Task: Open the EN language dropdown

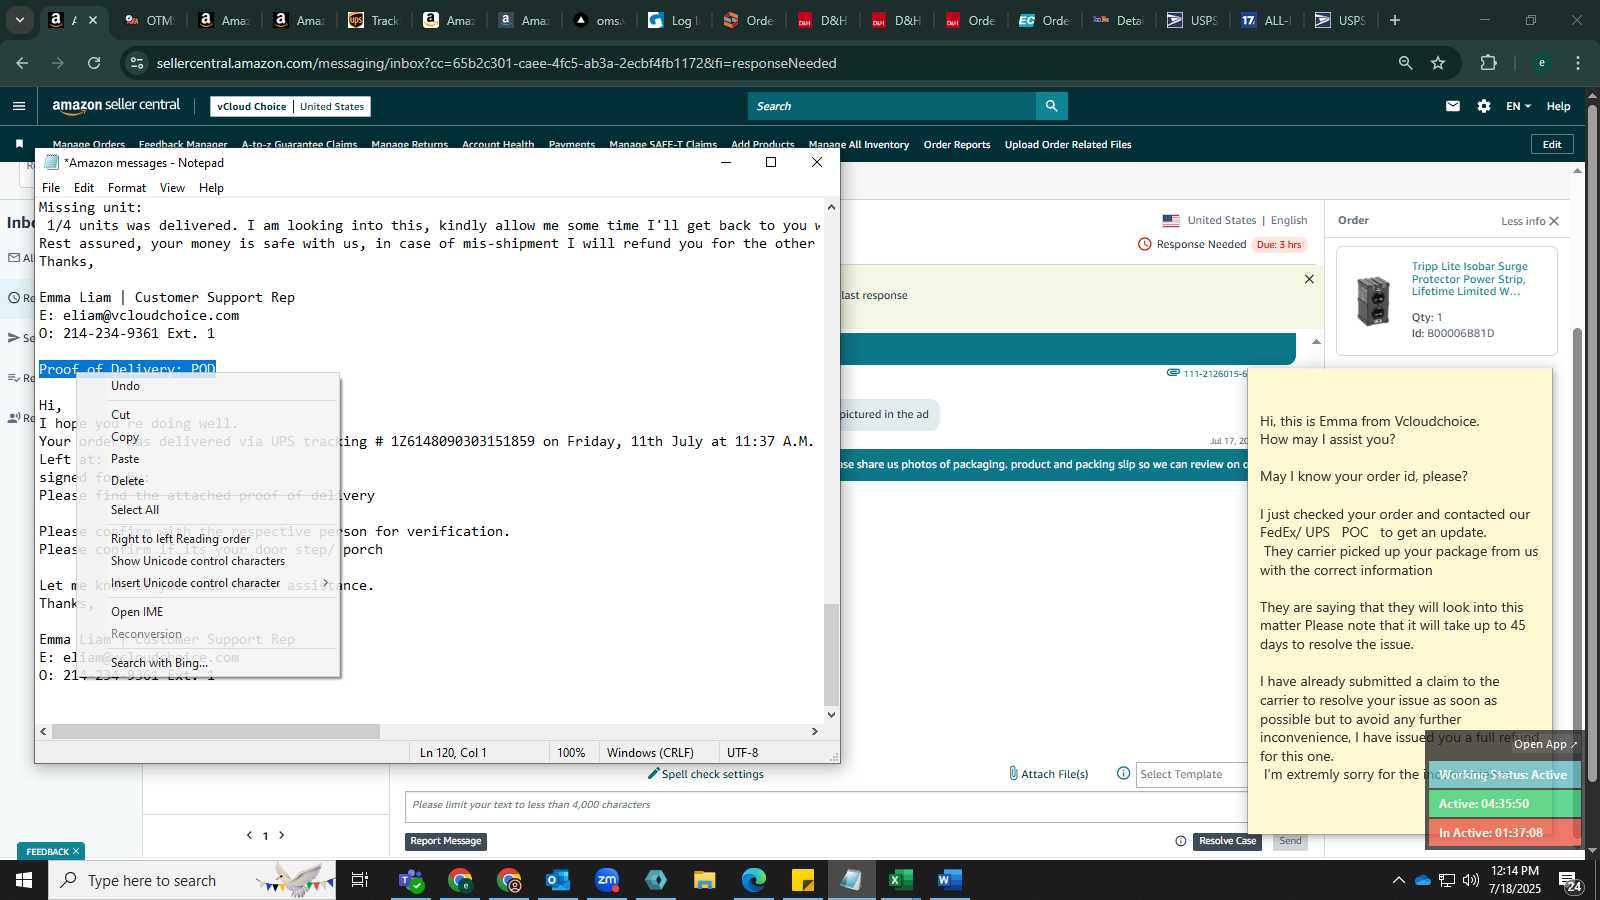Action: click(x=1518, y=106)
